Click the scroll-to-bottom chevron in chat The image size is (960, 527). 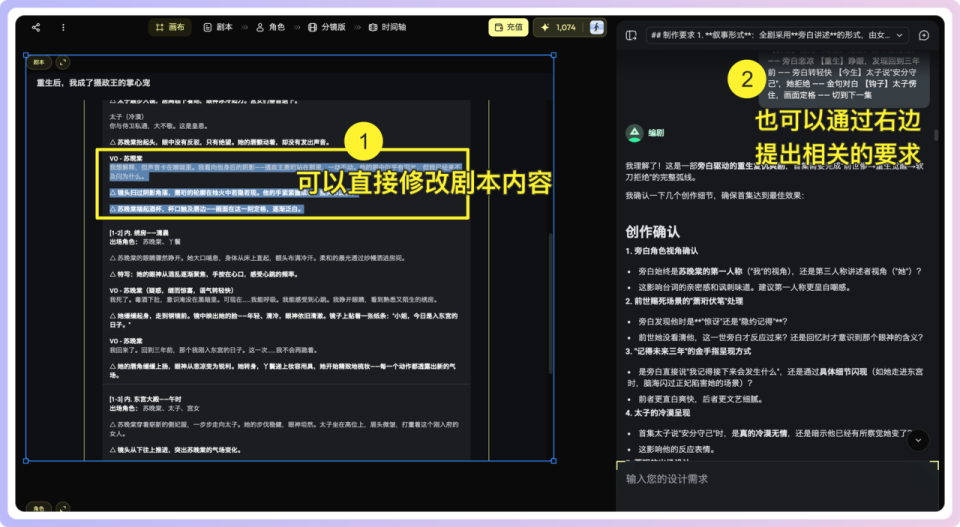pyautogui.click(x=918, y=440)
